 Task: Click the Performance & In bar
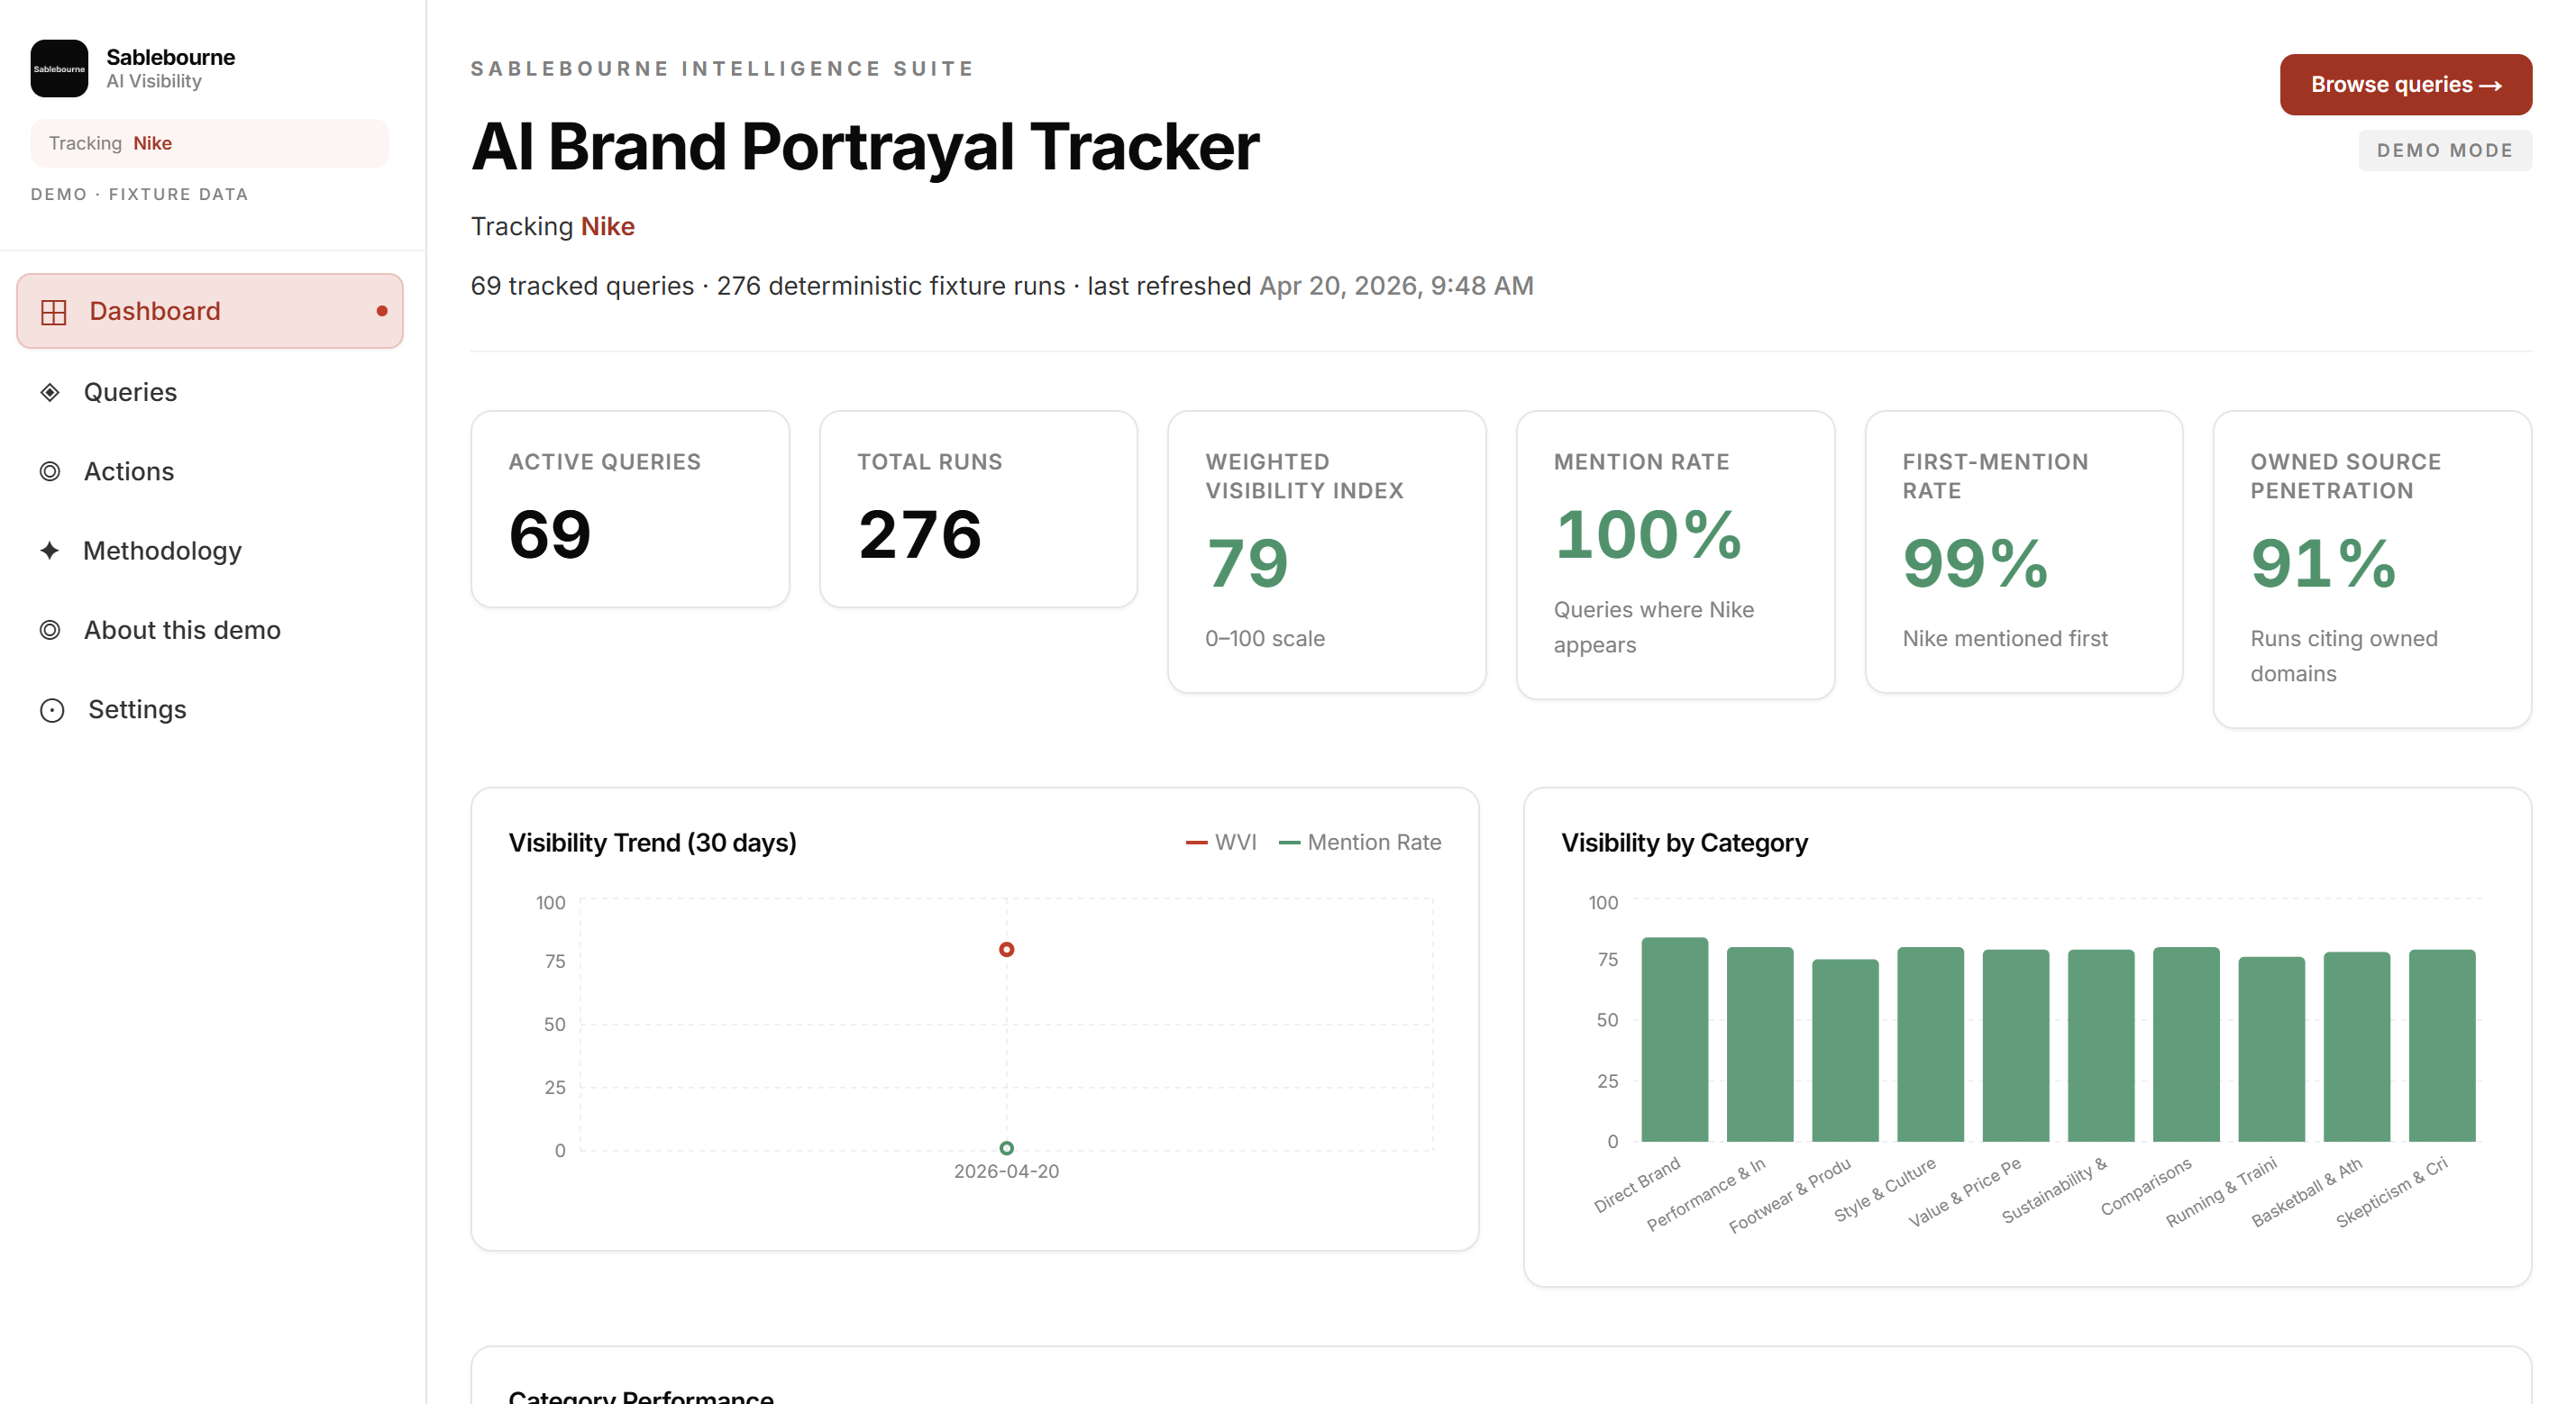[x=1759, y=1044]
